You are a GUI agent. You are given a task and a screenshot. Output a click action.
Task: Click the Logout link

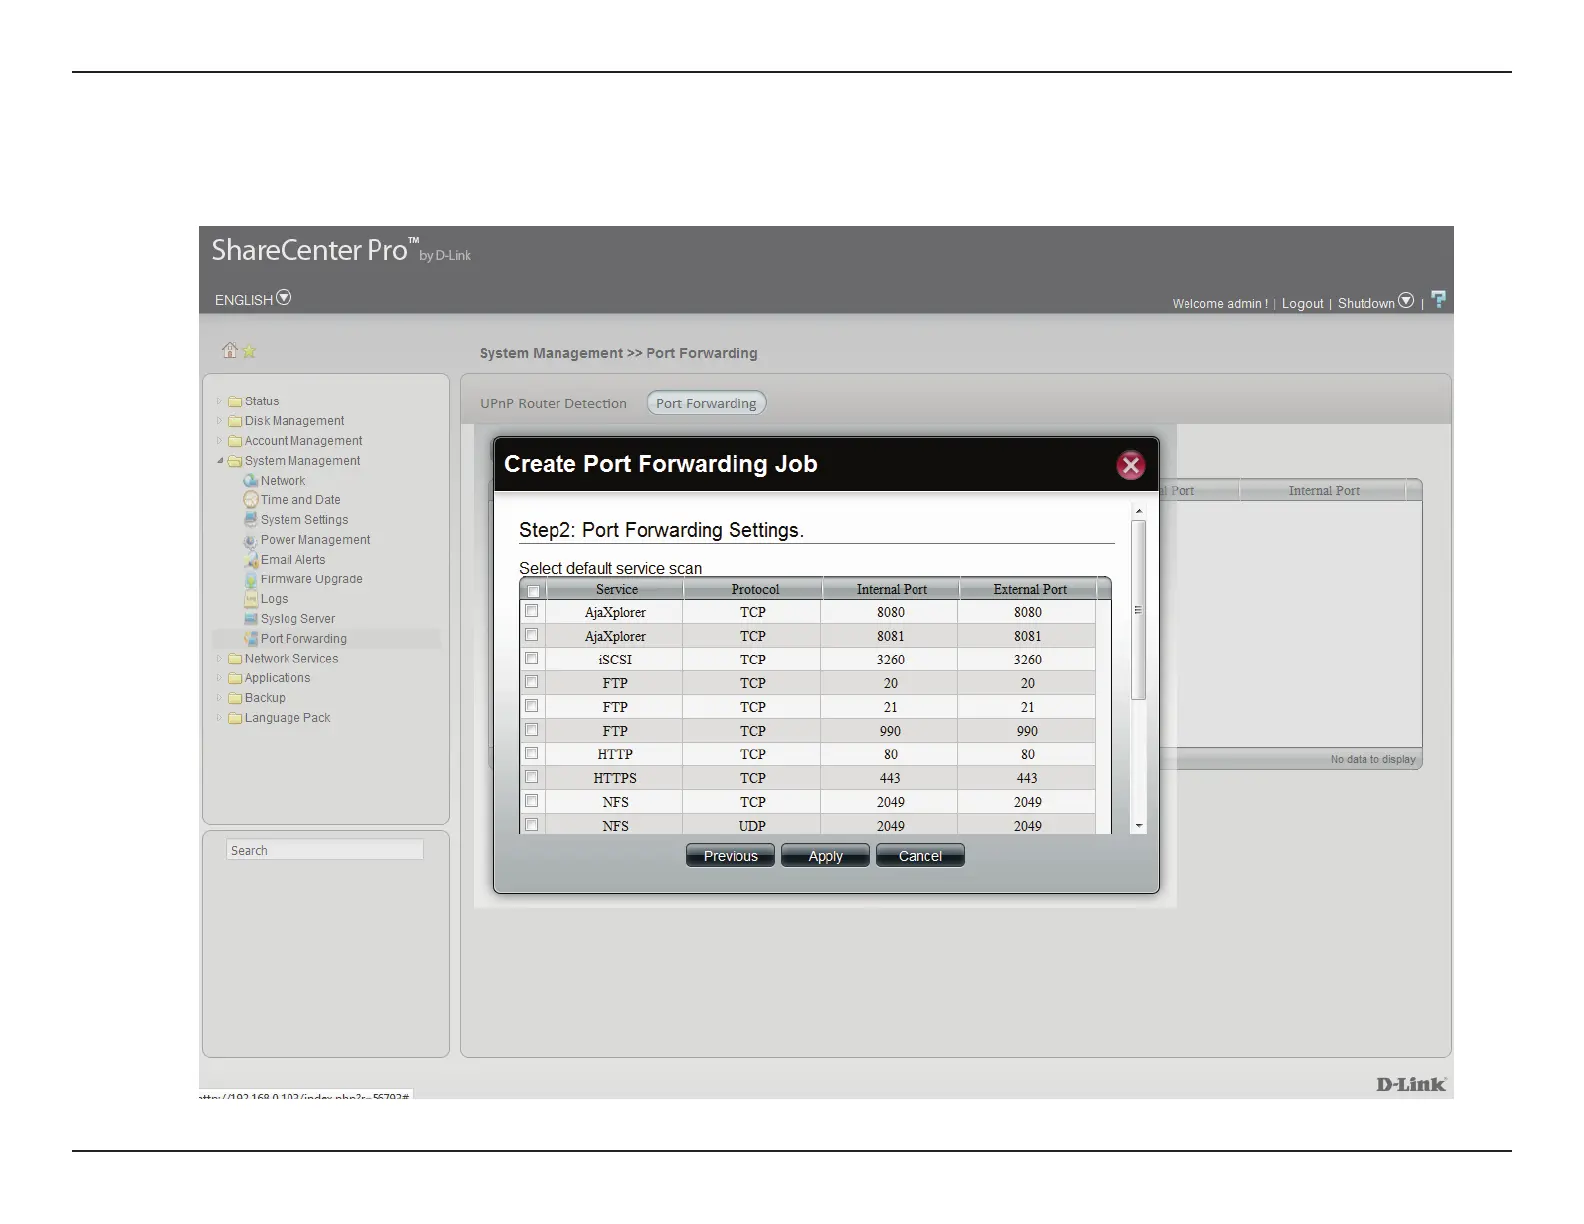tap(1302, 304)
